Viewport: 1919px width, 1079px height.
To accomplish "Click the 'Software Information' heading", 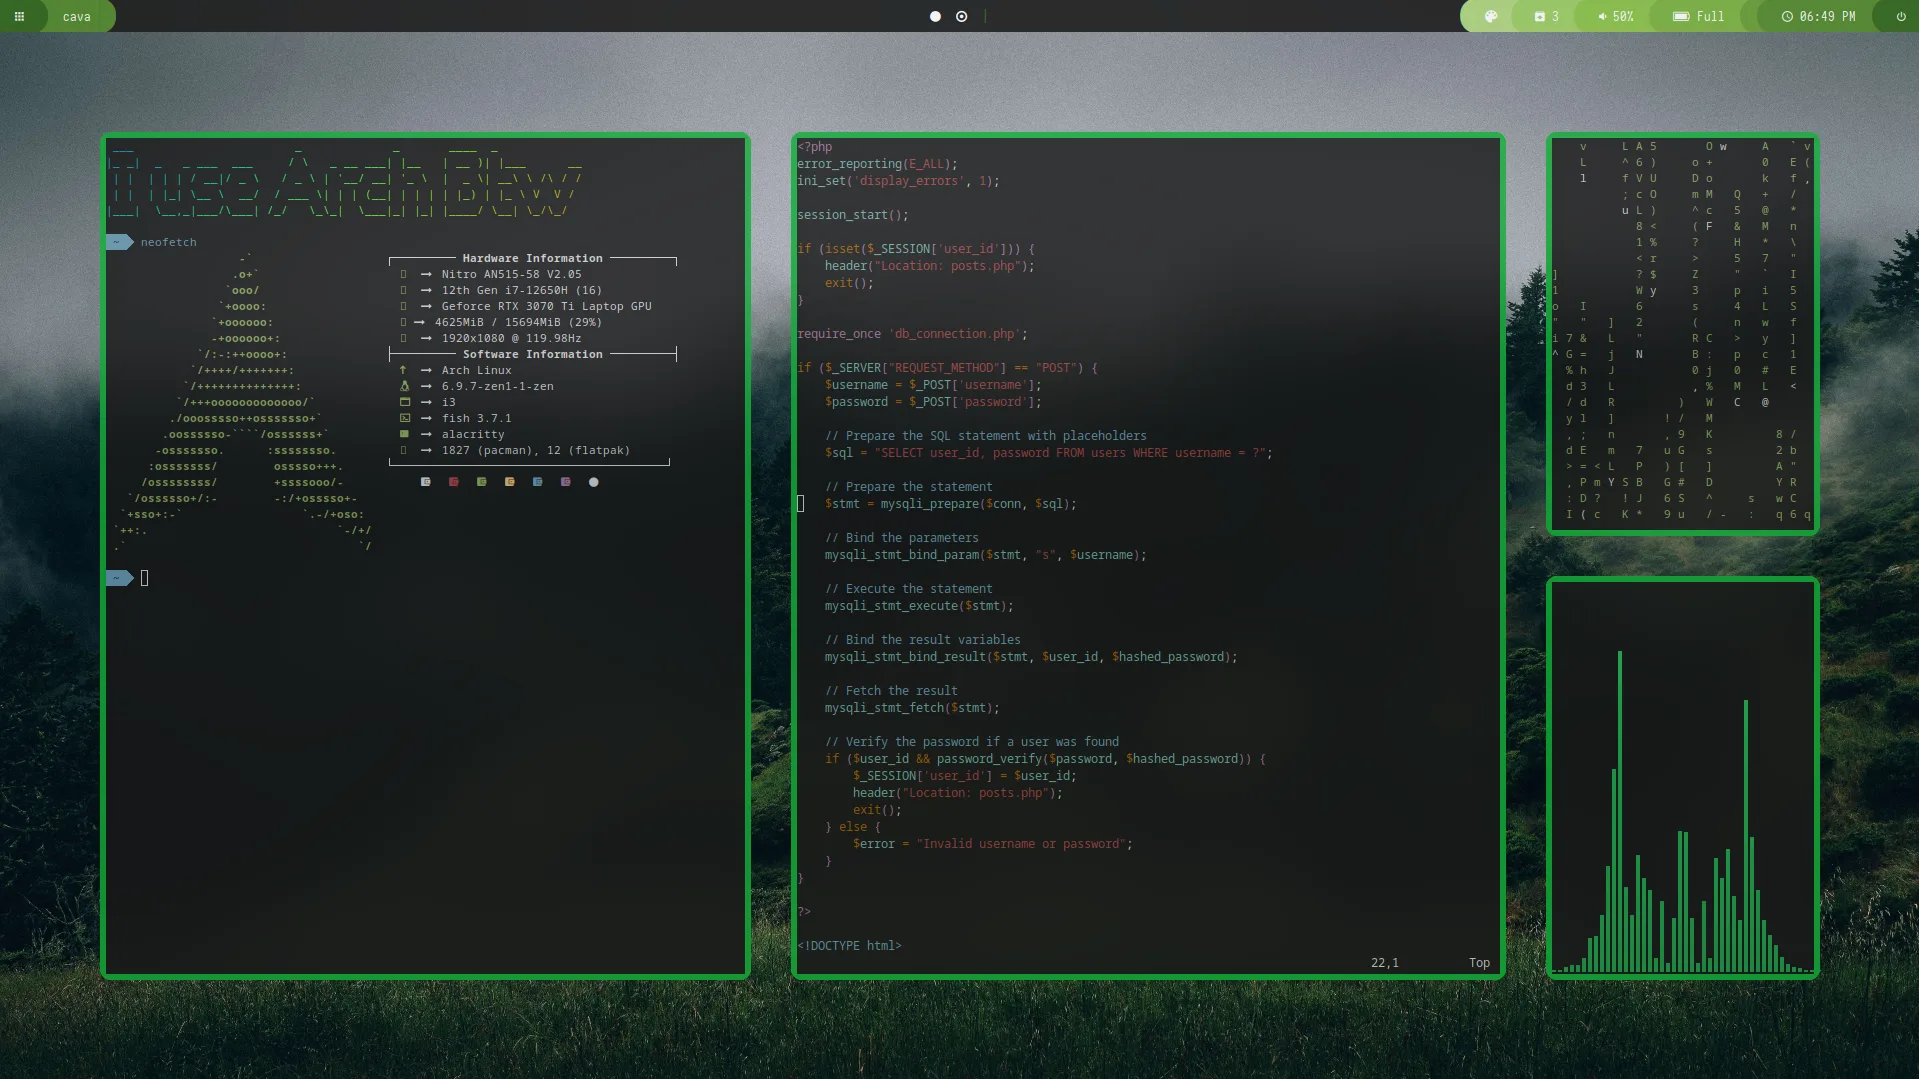I will 533,354.
